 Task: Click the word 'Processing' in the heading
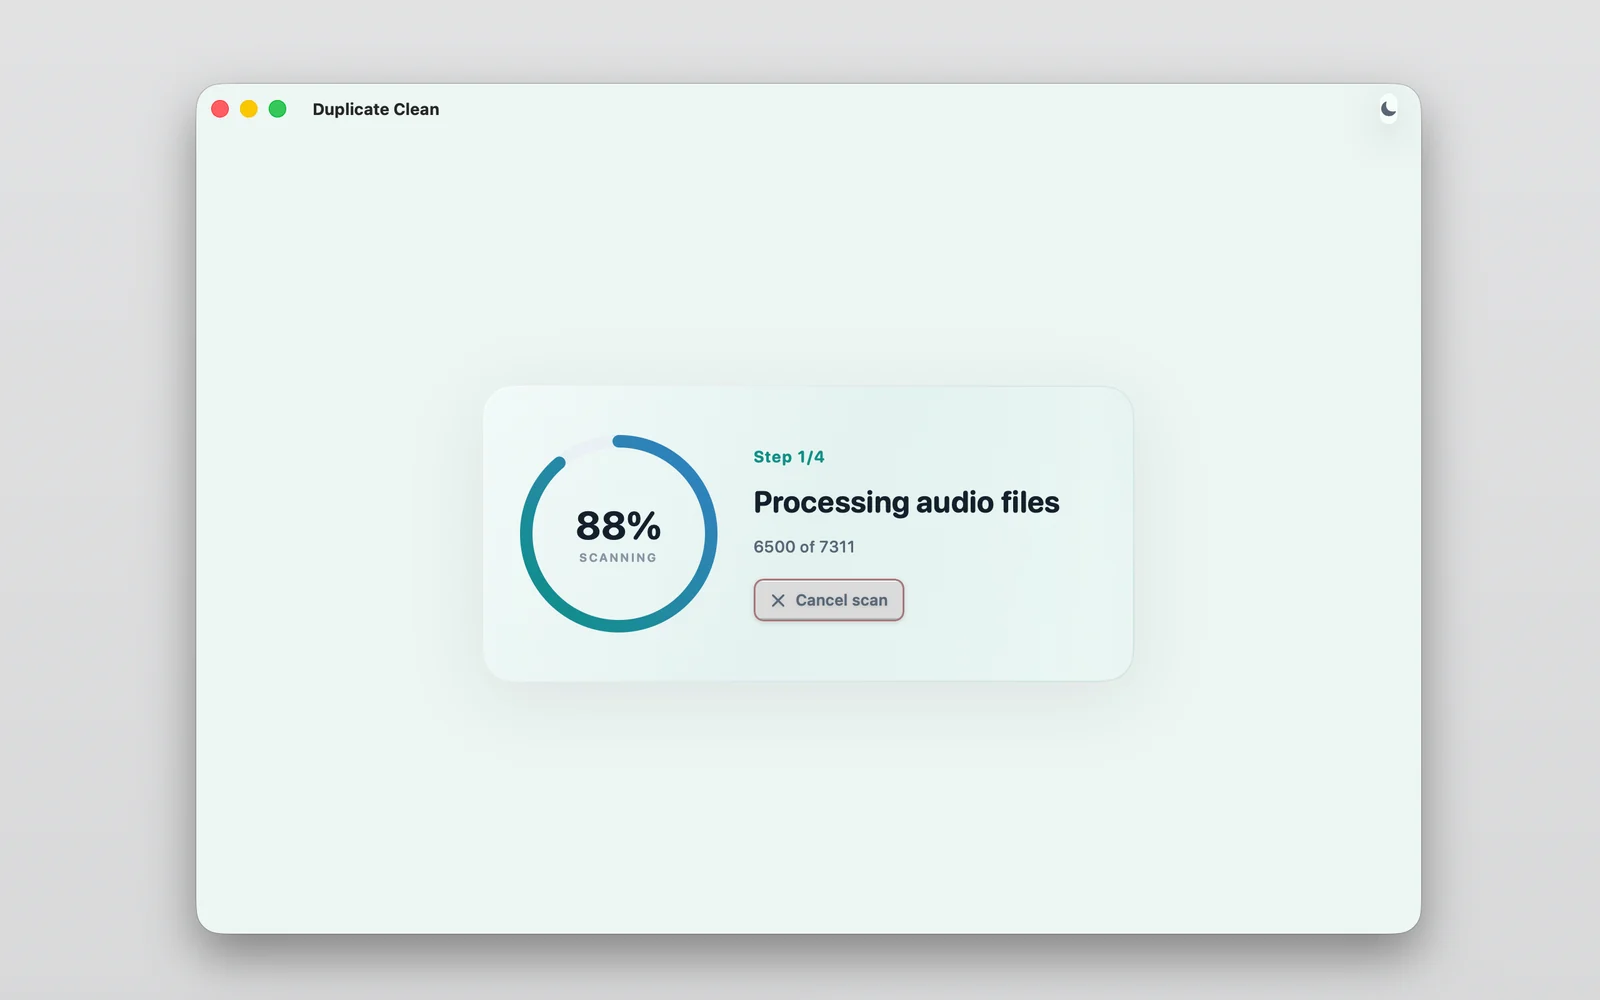tap(831, 503)
